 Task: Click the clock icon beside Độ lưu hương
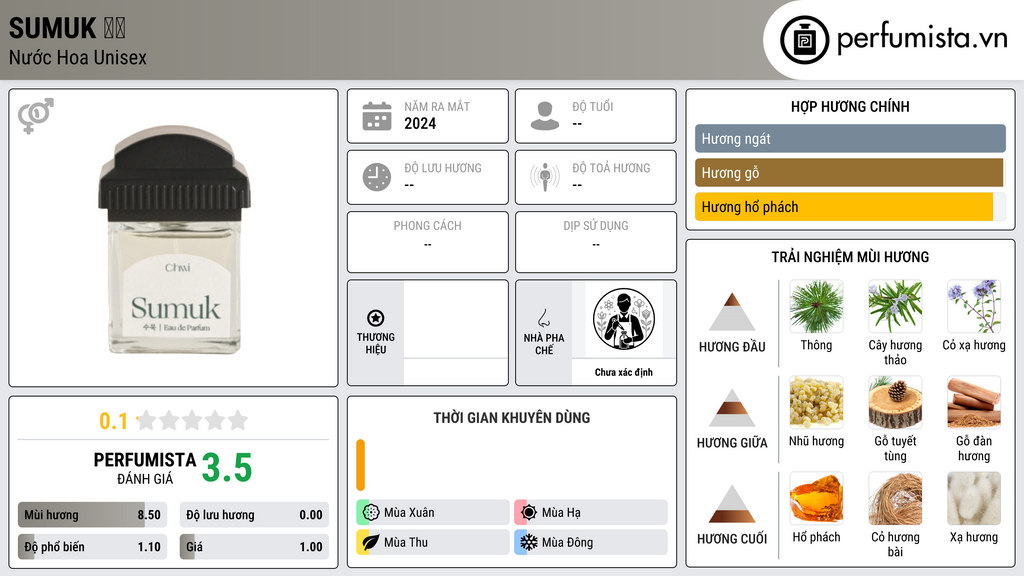tap(377, 177)
